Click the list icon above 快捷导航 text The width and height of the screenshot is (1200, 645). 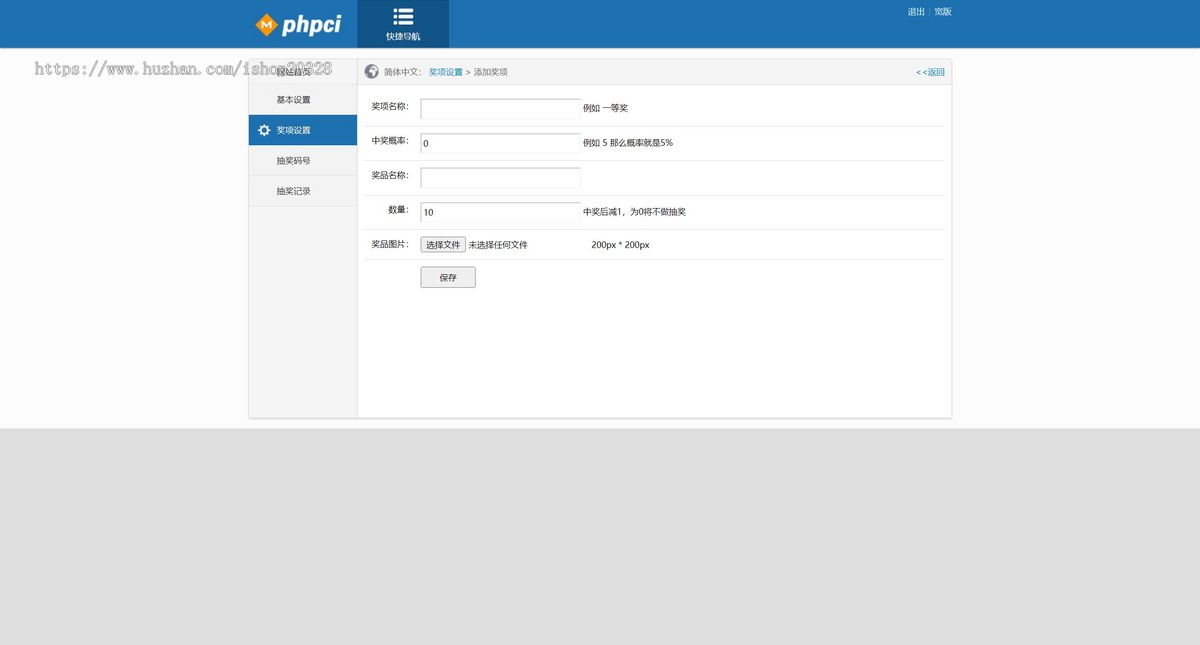pos(403,14)
